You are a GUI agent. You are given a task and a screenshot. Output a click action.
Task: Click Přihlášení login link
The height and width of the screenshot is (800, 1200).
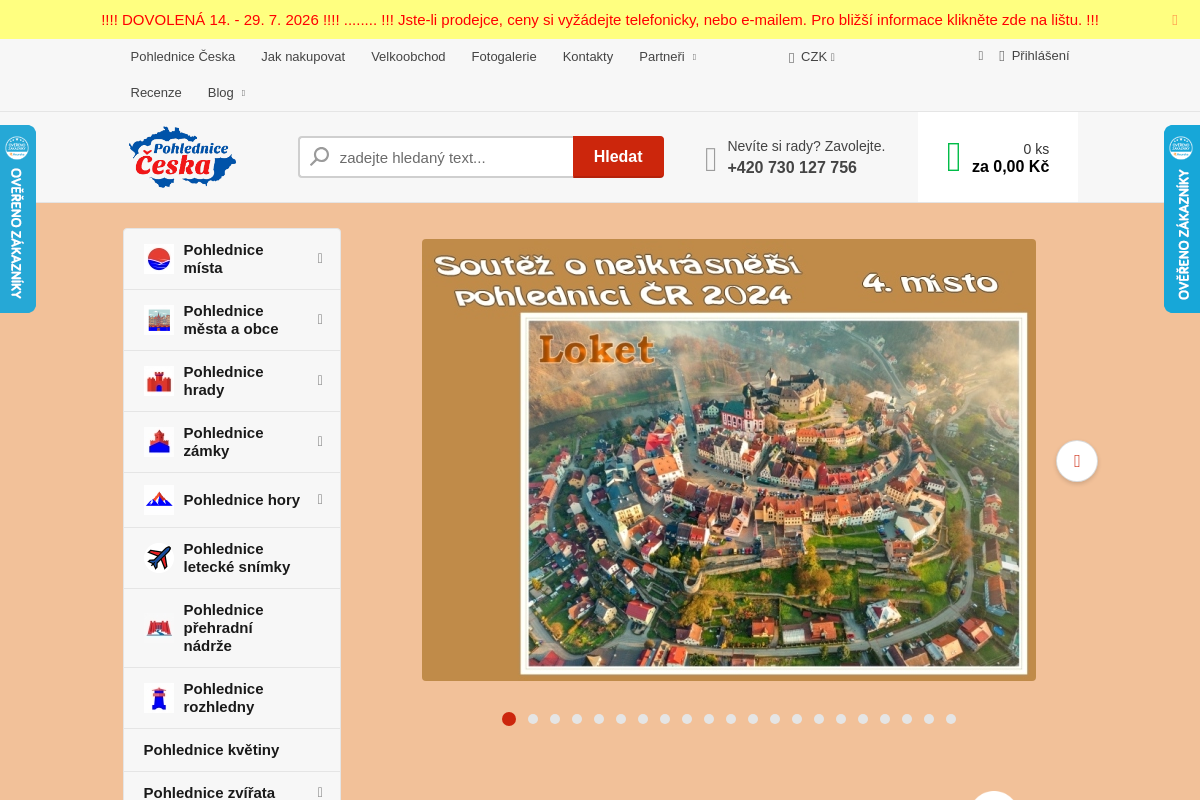point(1040,56)
